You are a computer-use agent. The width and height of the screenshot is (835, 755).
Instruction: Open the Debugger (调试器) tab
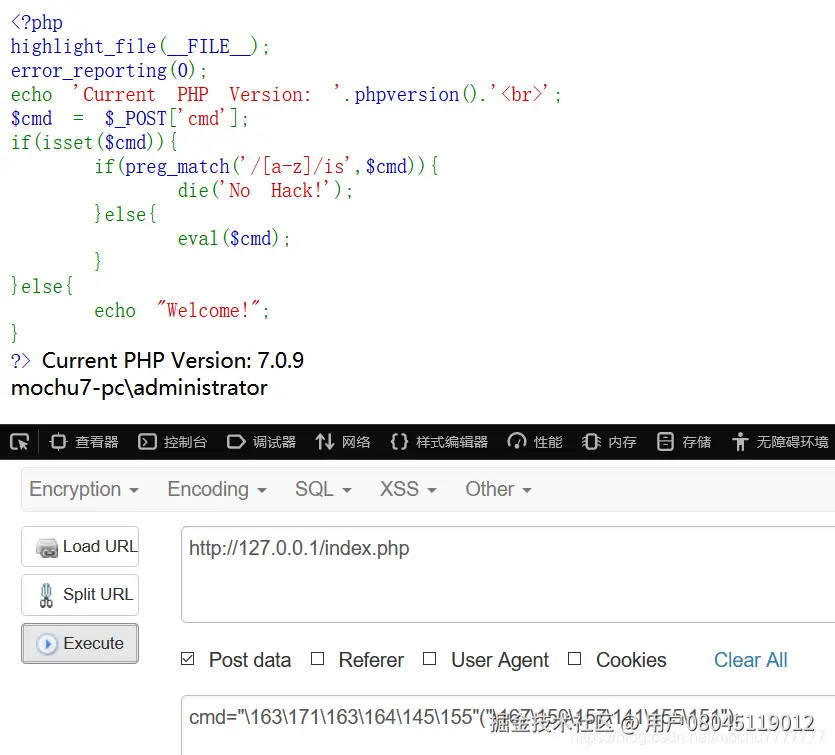click(261, 442)
